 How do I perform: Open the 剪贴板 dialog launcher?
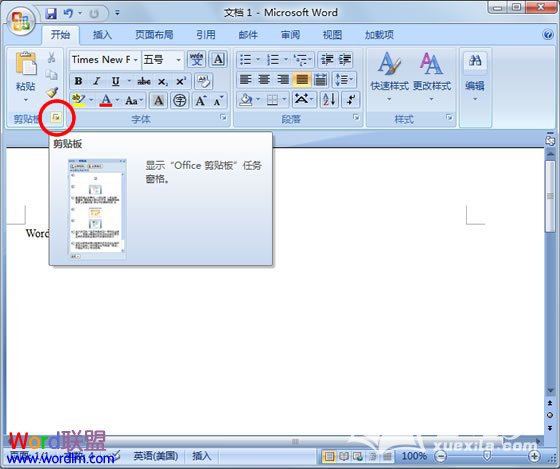click(56, 117)
